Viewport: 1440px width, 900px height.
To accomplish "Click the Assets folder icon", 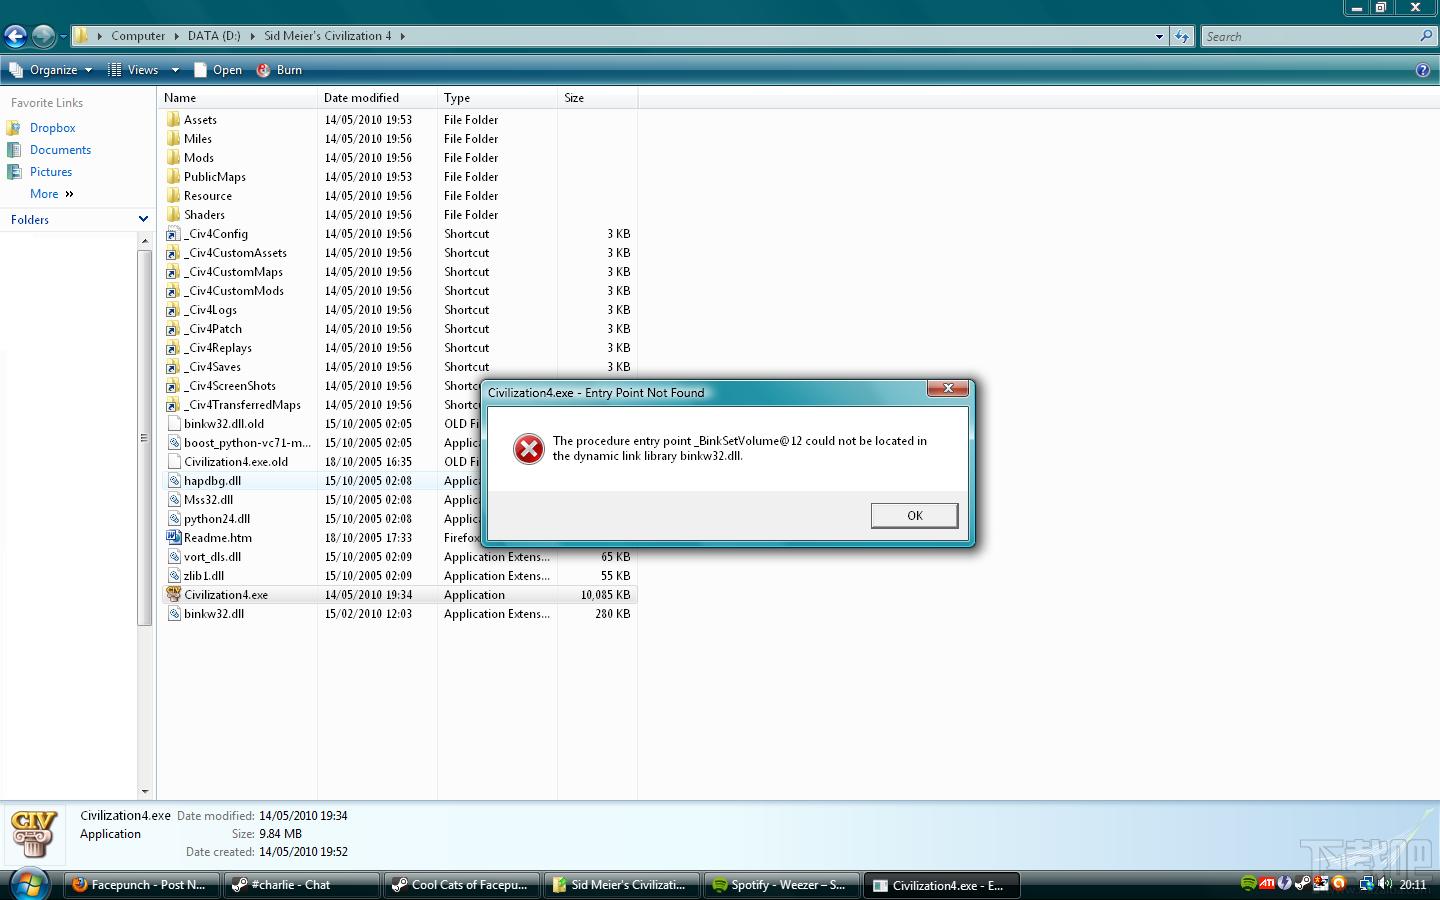I will click(174, 119).
